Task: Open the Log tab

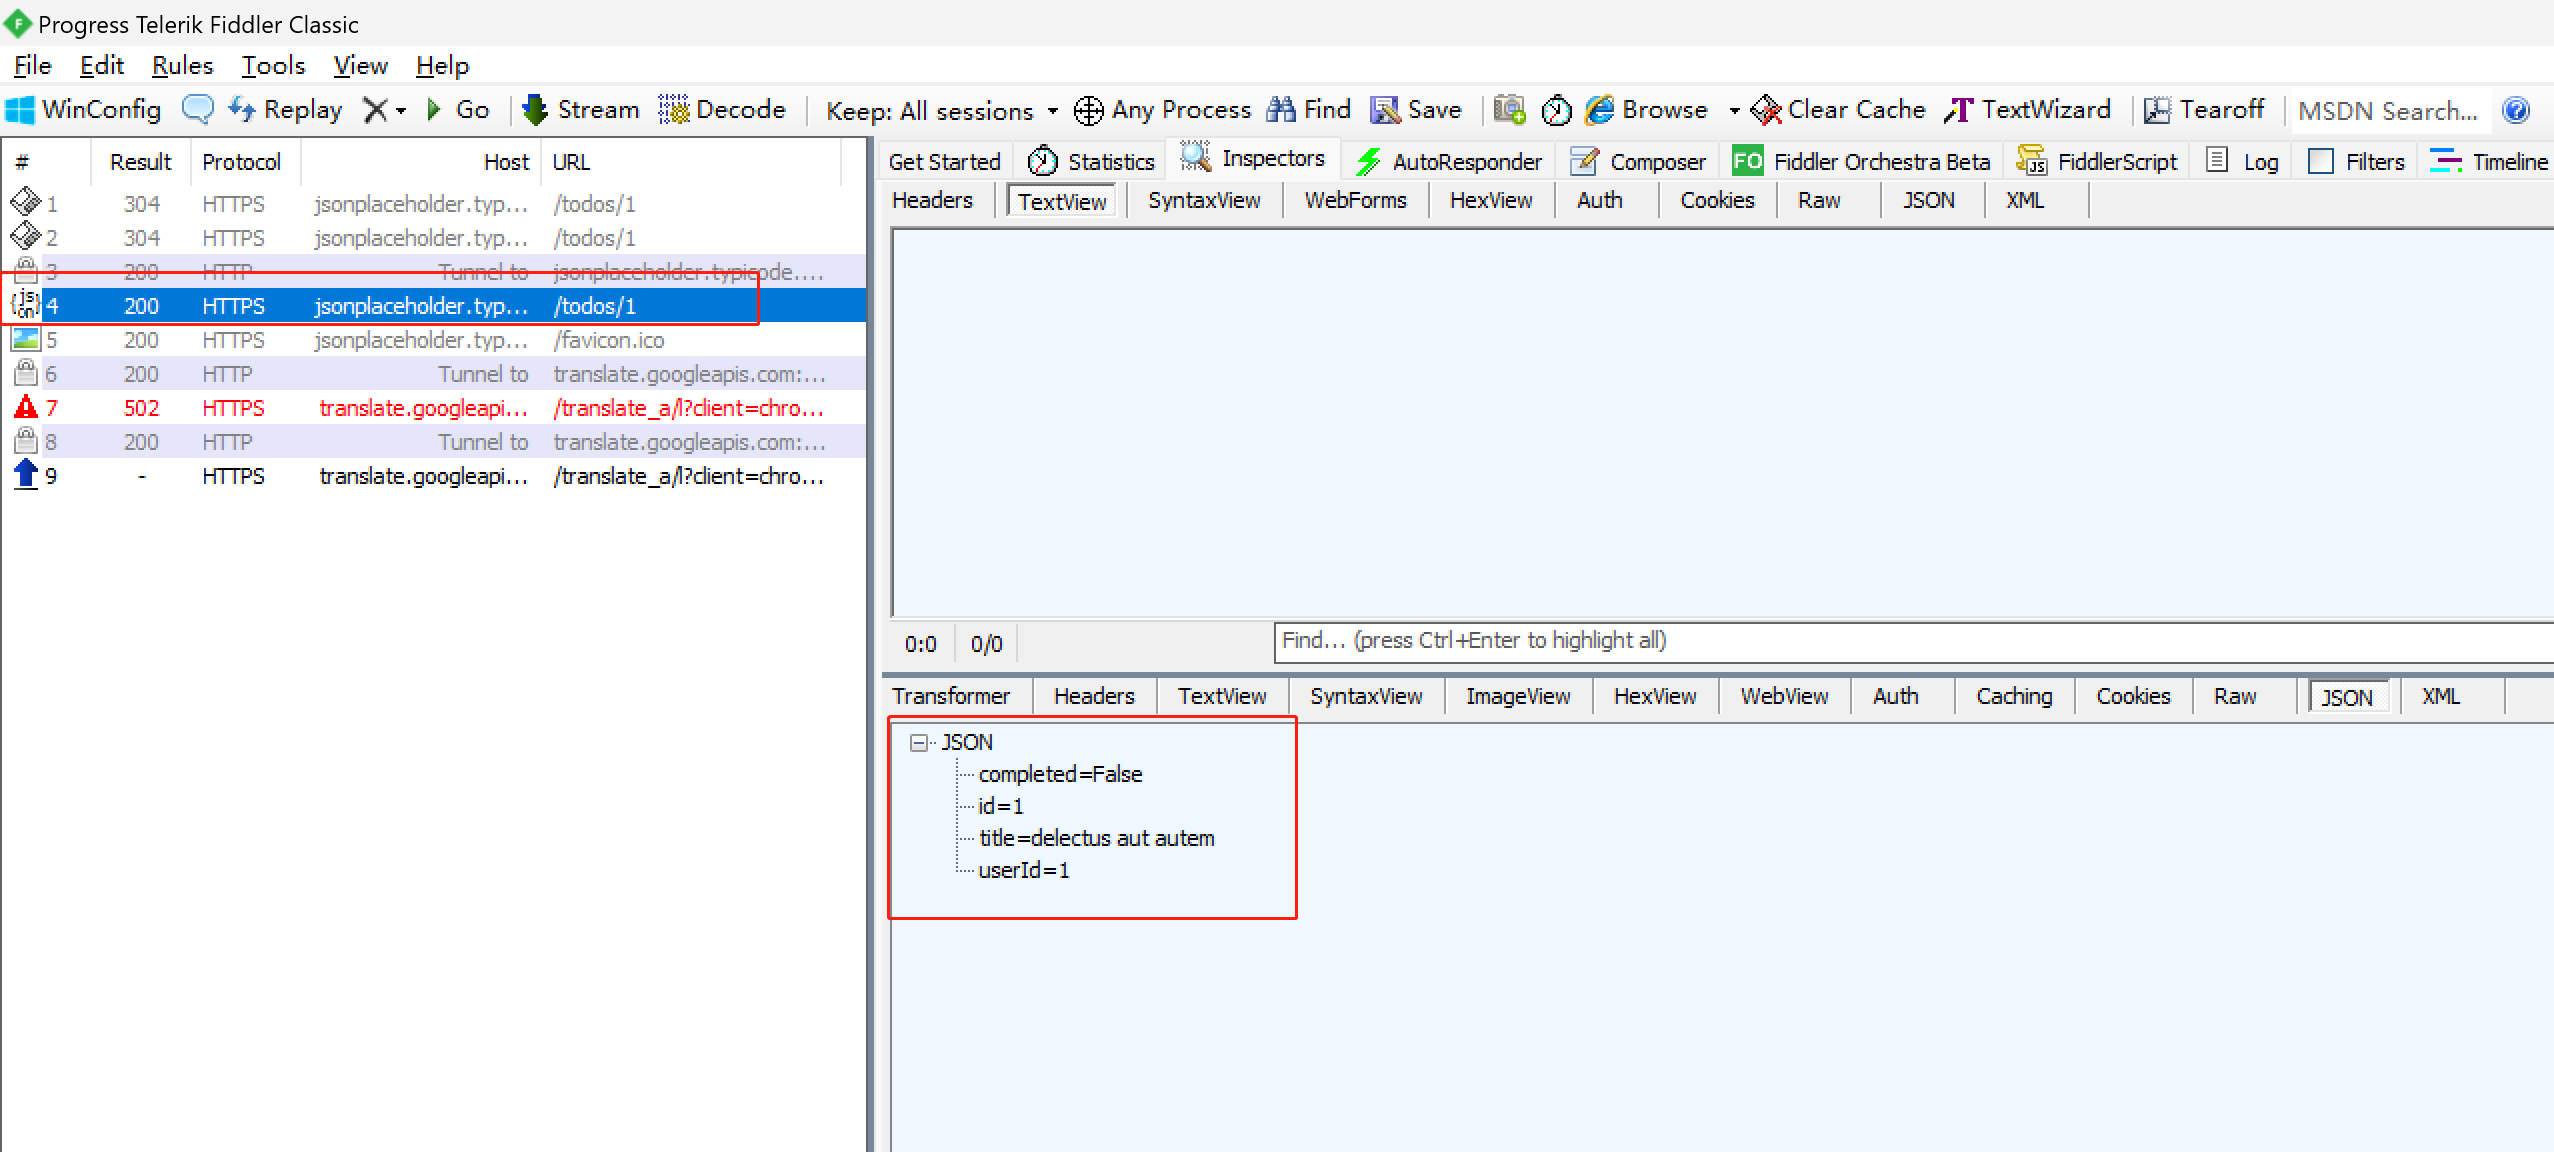Action: (x=2242, y=162)
